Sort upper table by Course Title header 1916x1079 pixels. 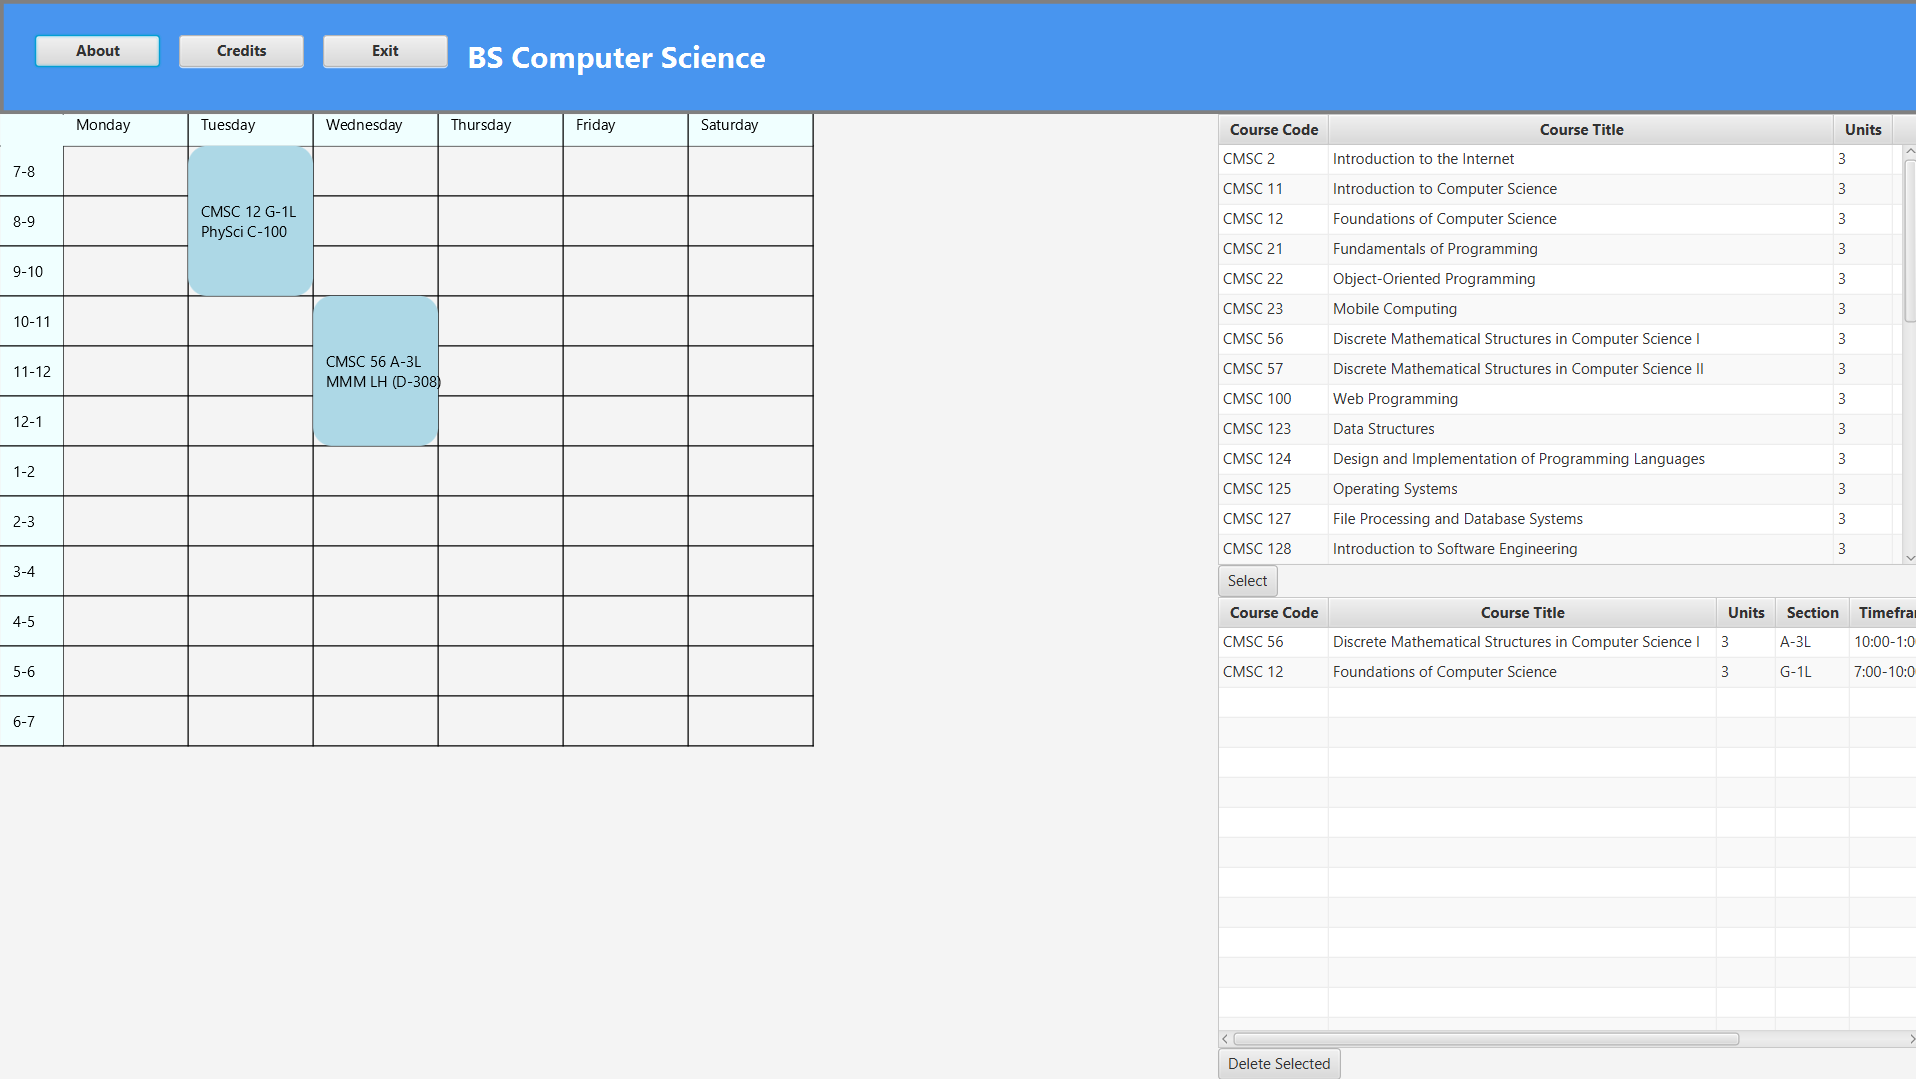click(1580, 130)
